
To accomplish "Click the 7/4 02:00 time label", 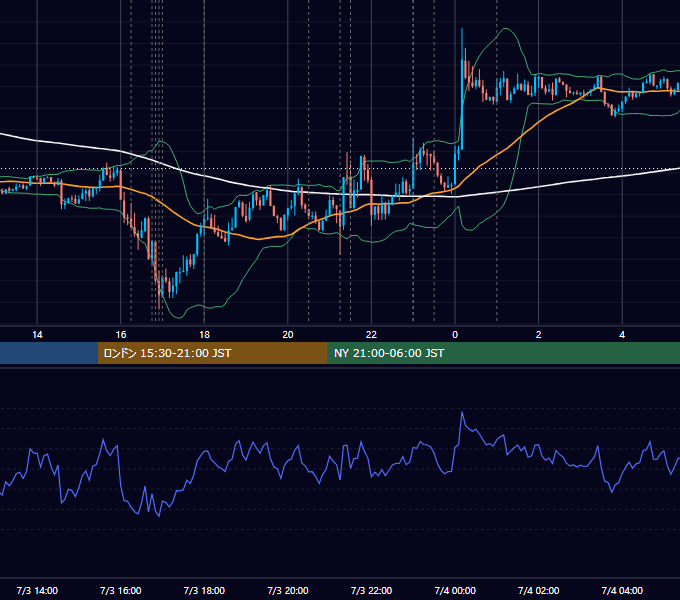I will click(x=538, y=590).
